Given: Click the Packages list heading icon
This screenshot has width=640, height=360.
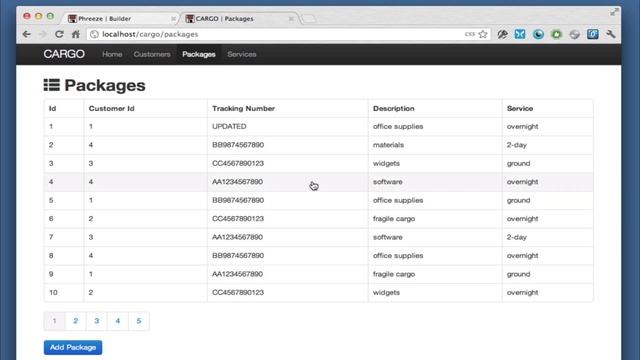Looking at the screenshot, I should [x=52, y=85].
